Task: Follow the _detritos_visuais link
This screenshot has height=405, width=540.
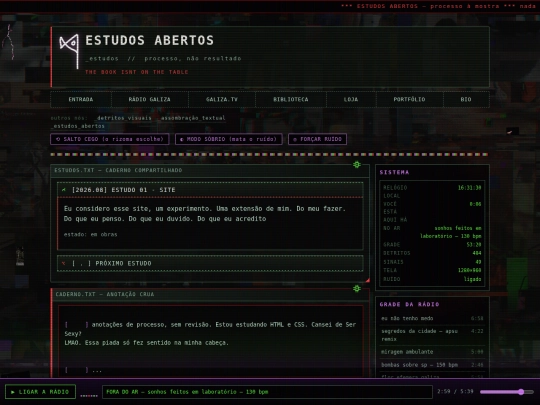Action: (x=124, y=118)
